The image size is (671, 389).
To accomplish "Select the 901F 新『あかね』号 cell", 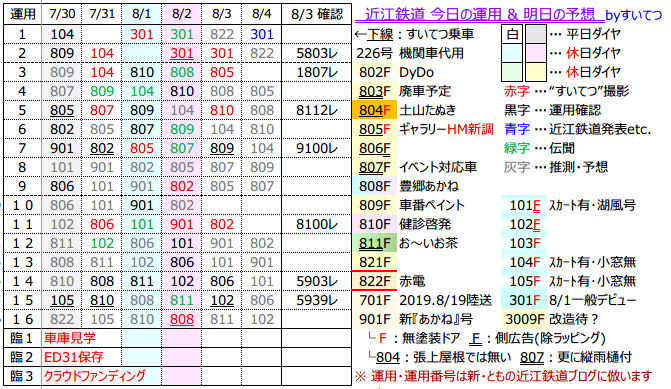I will tap(375, 319).
